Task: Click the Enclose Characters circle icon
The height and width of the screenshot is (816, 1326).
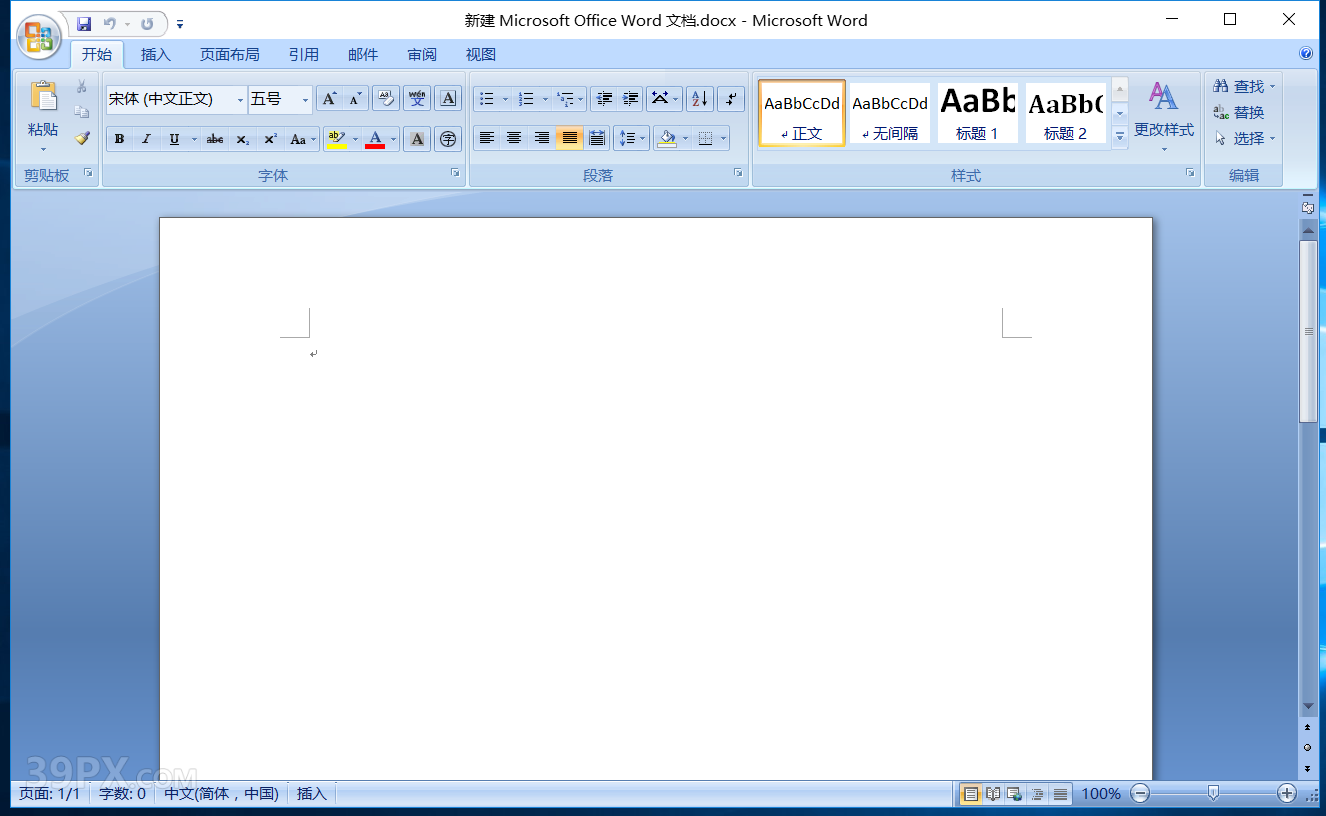Action: point(448,139)
